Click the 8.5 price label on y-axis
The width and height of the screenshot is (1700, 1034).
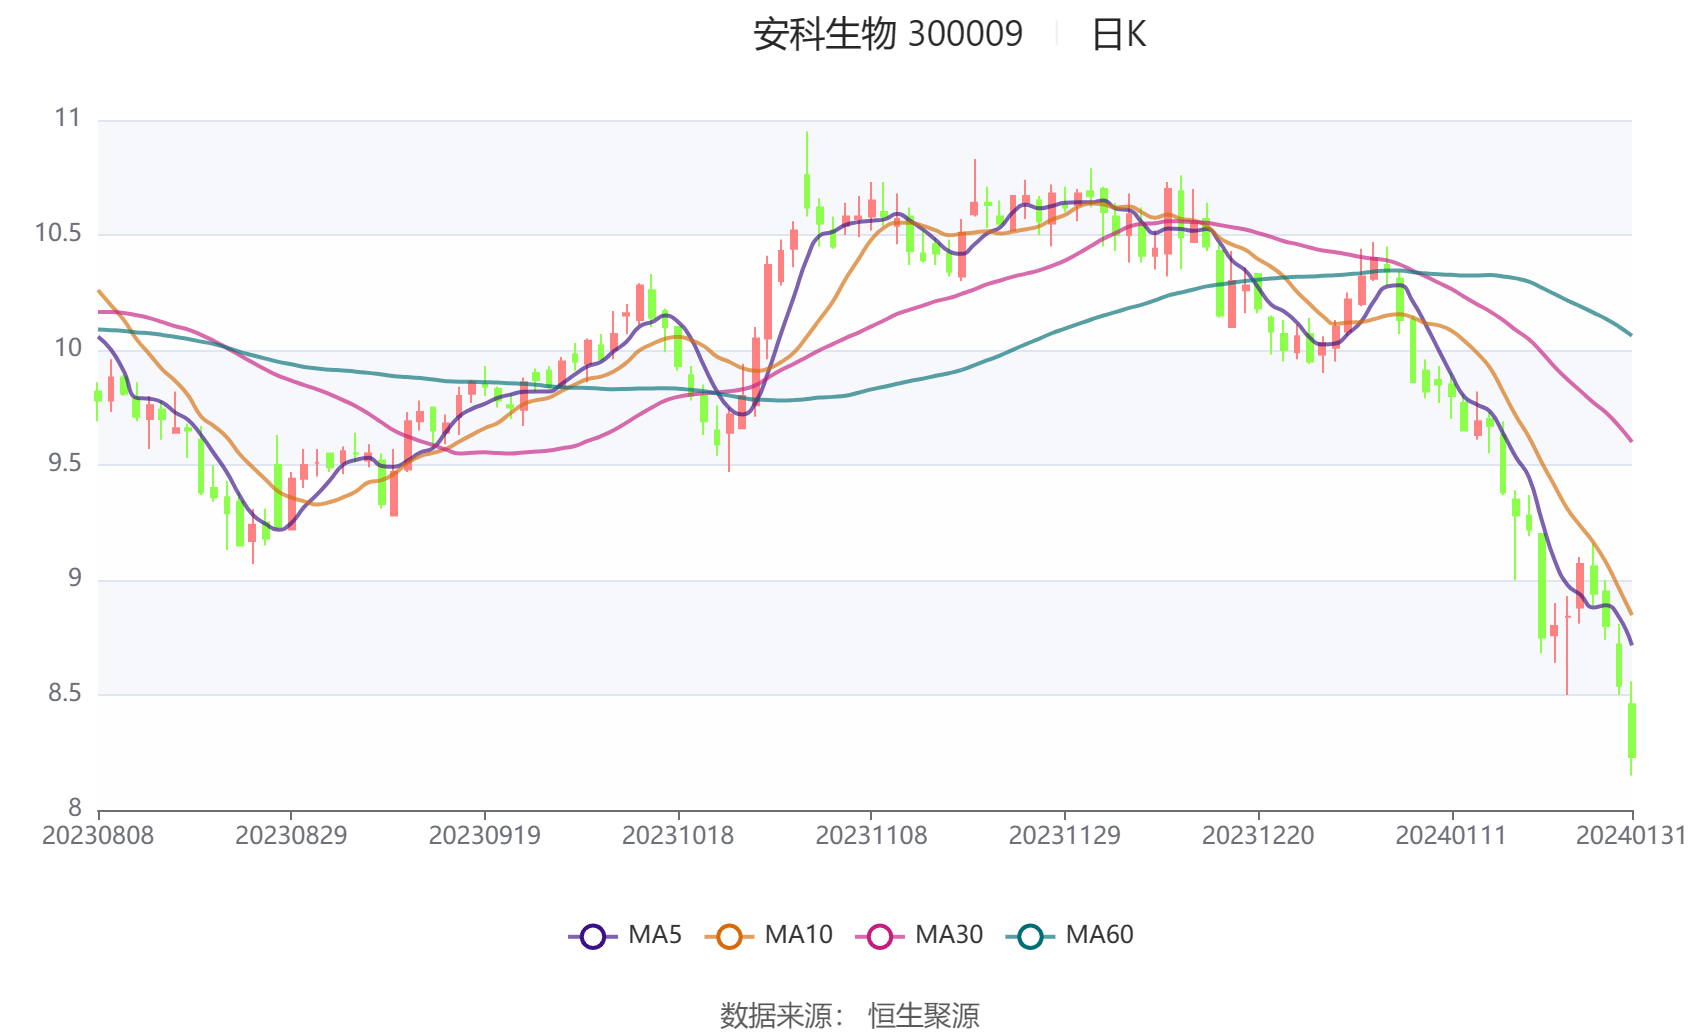(x=64, y=693)
